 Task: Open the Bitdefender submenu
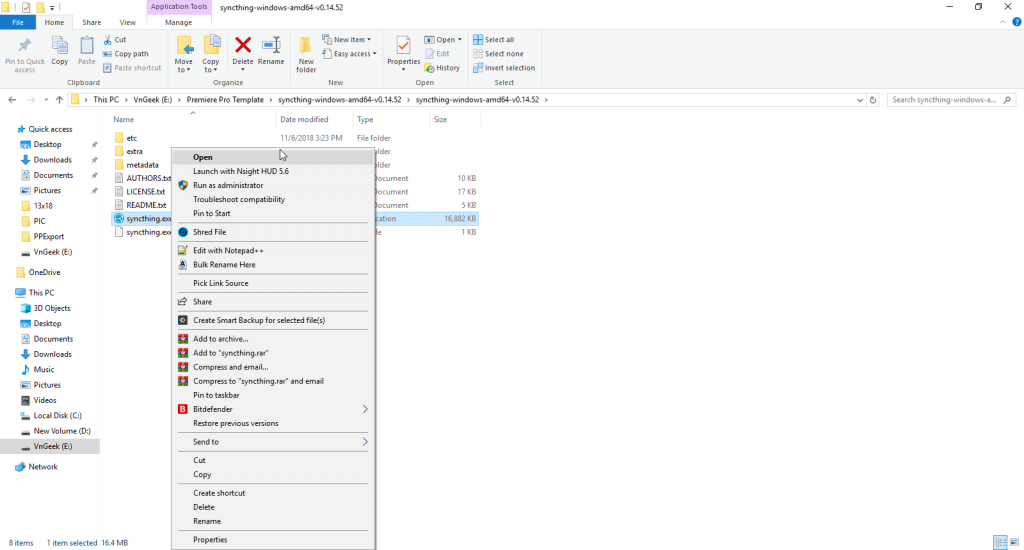point(273,410)
